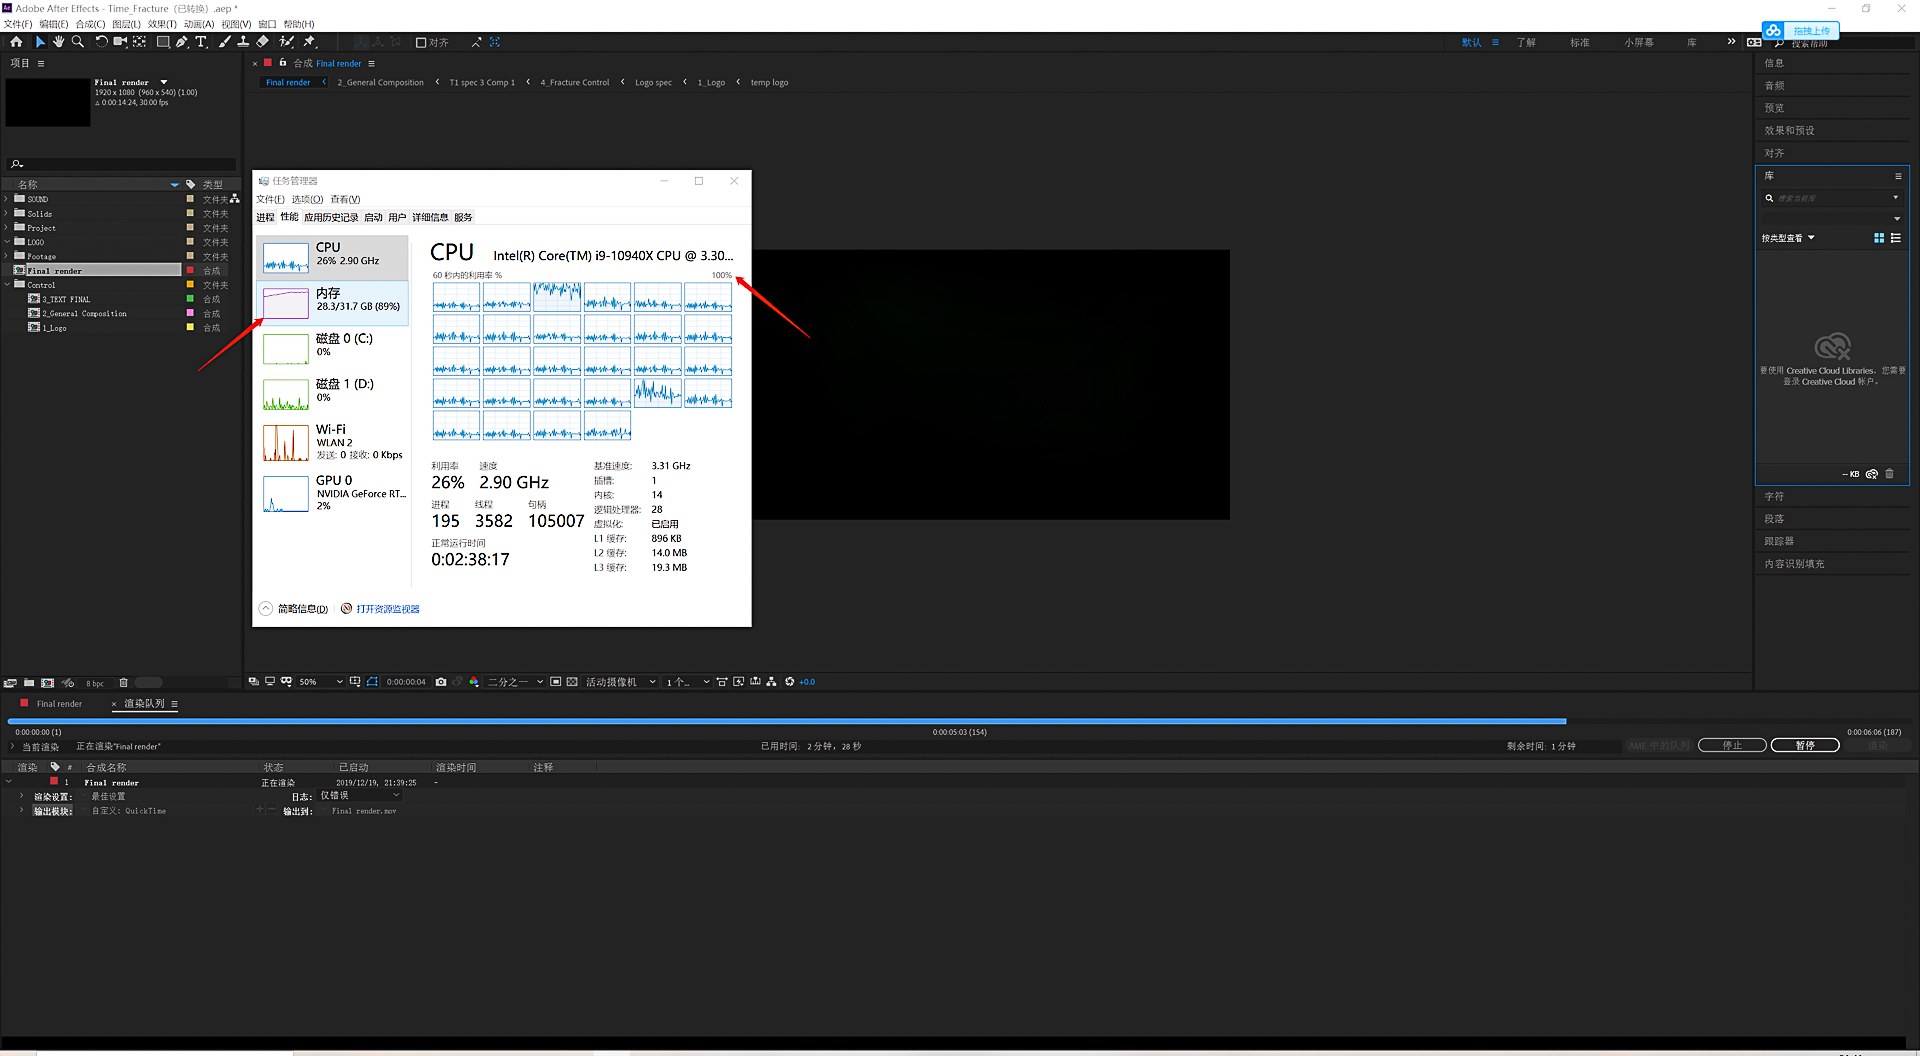Toggle region of interest in viewer
This screenshot has height=1056, width=1920.
point(556,682)
